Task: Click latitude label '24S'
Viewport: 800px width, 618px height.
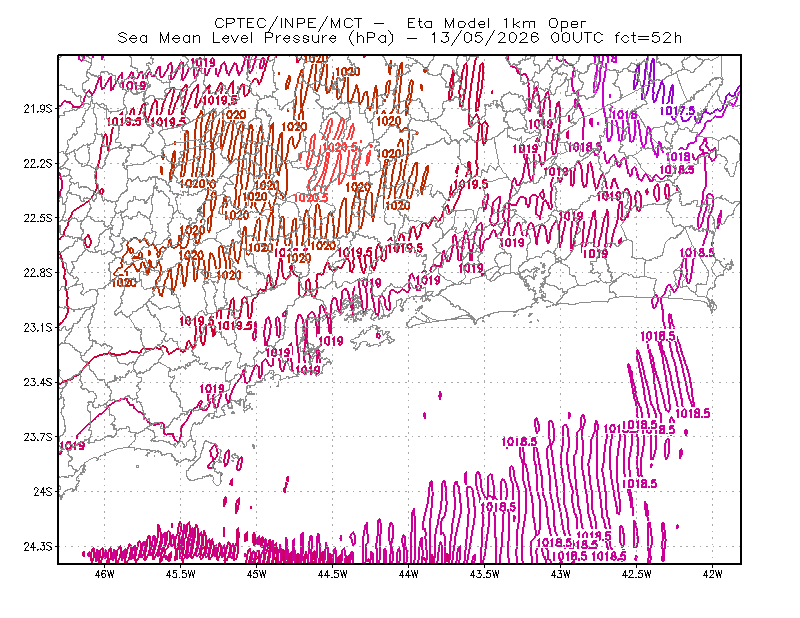Action: (43, 491)
